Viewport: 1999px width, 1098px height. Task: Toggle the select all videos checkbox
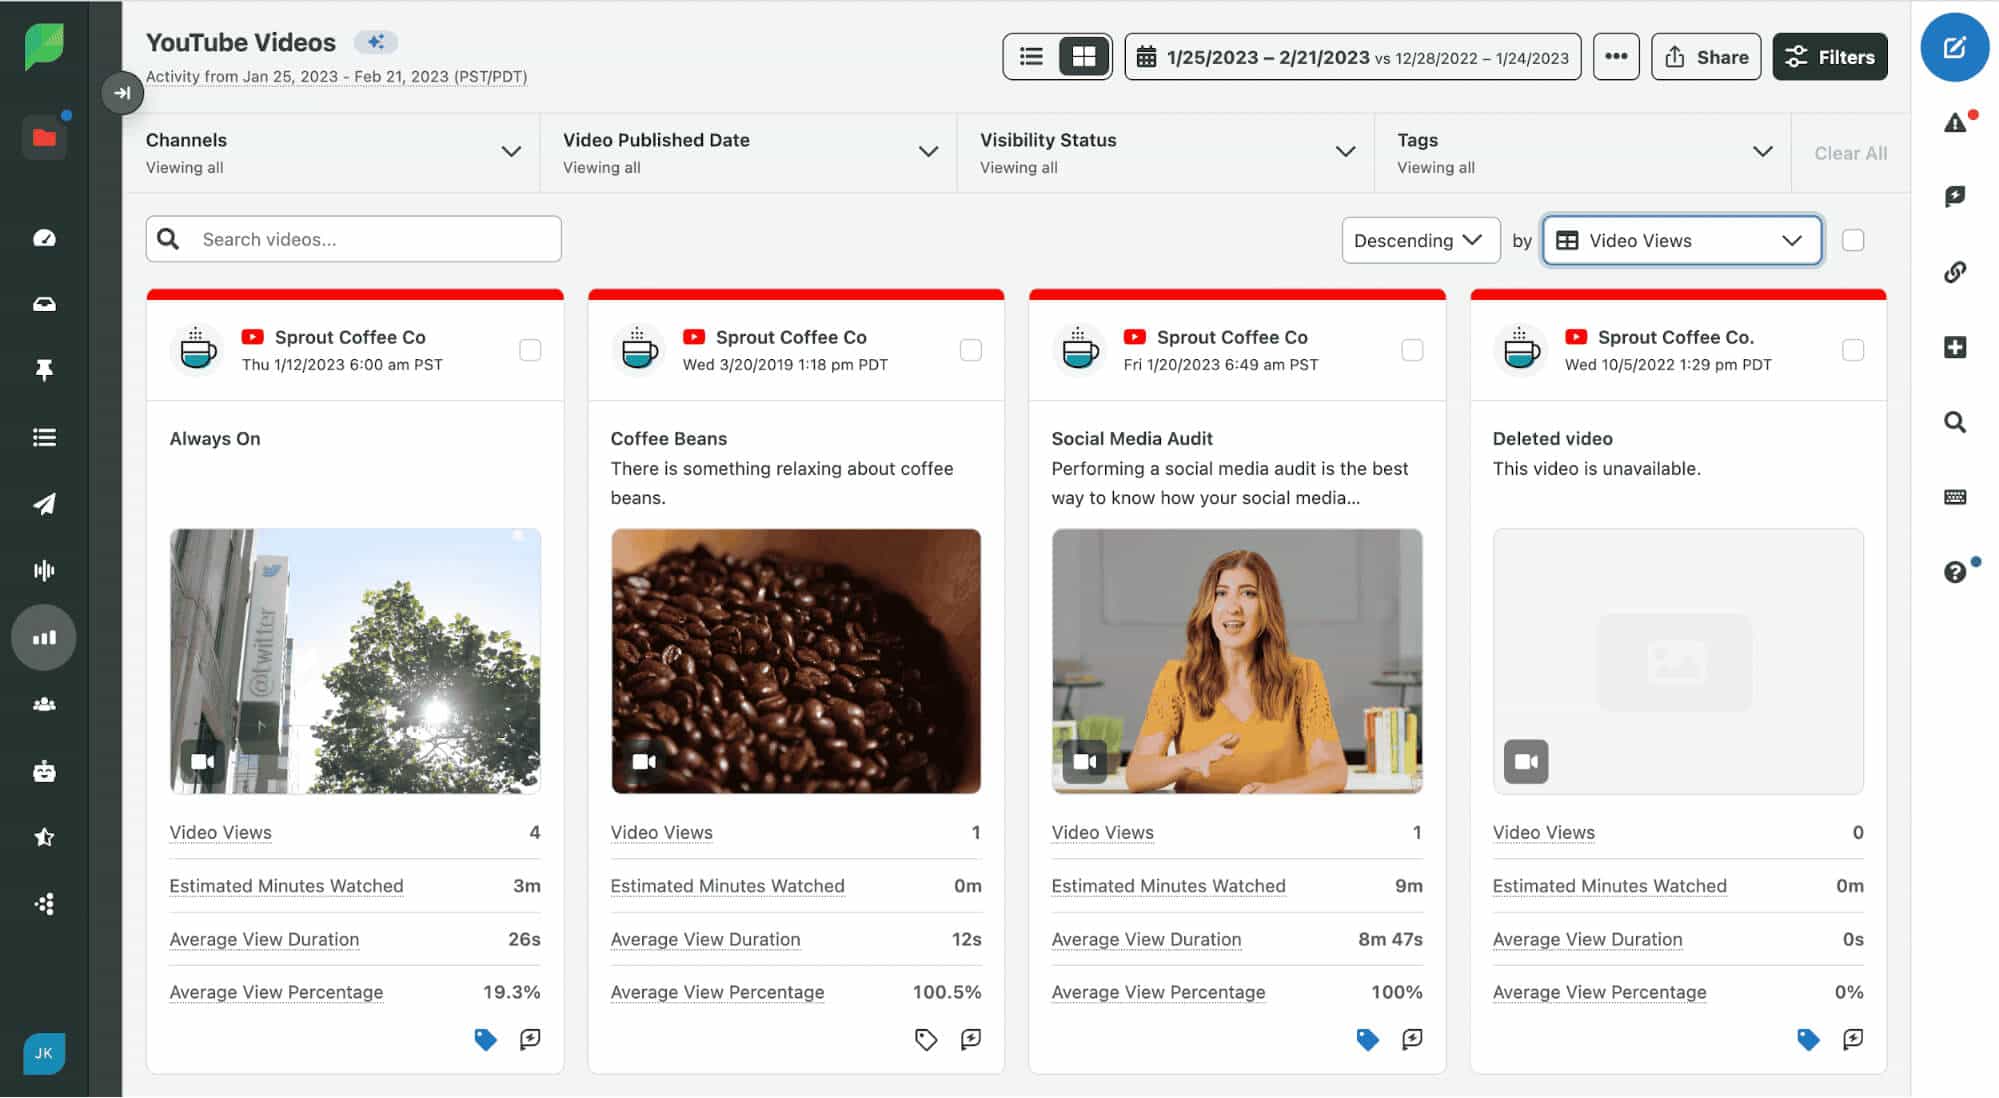pyautogui.click(x=1853, y=240)
